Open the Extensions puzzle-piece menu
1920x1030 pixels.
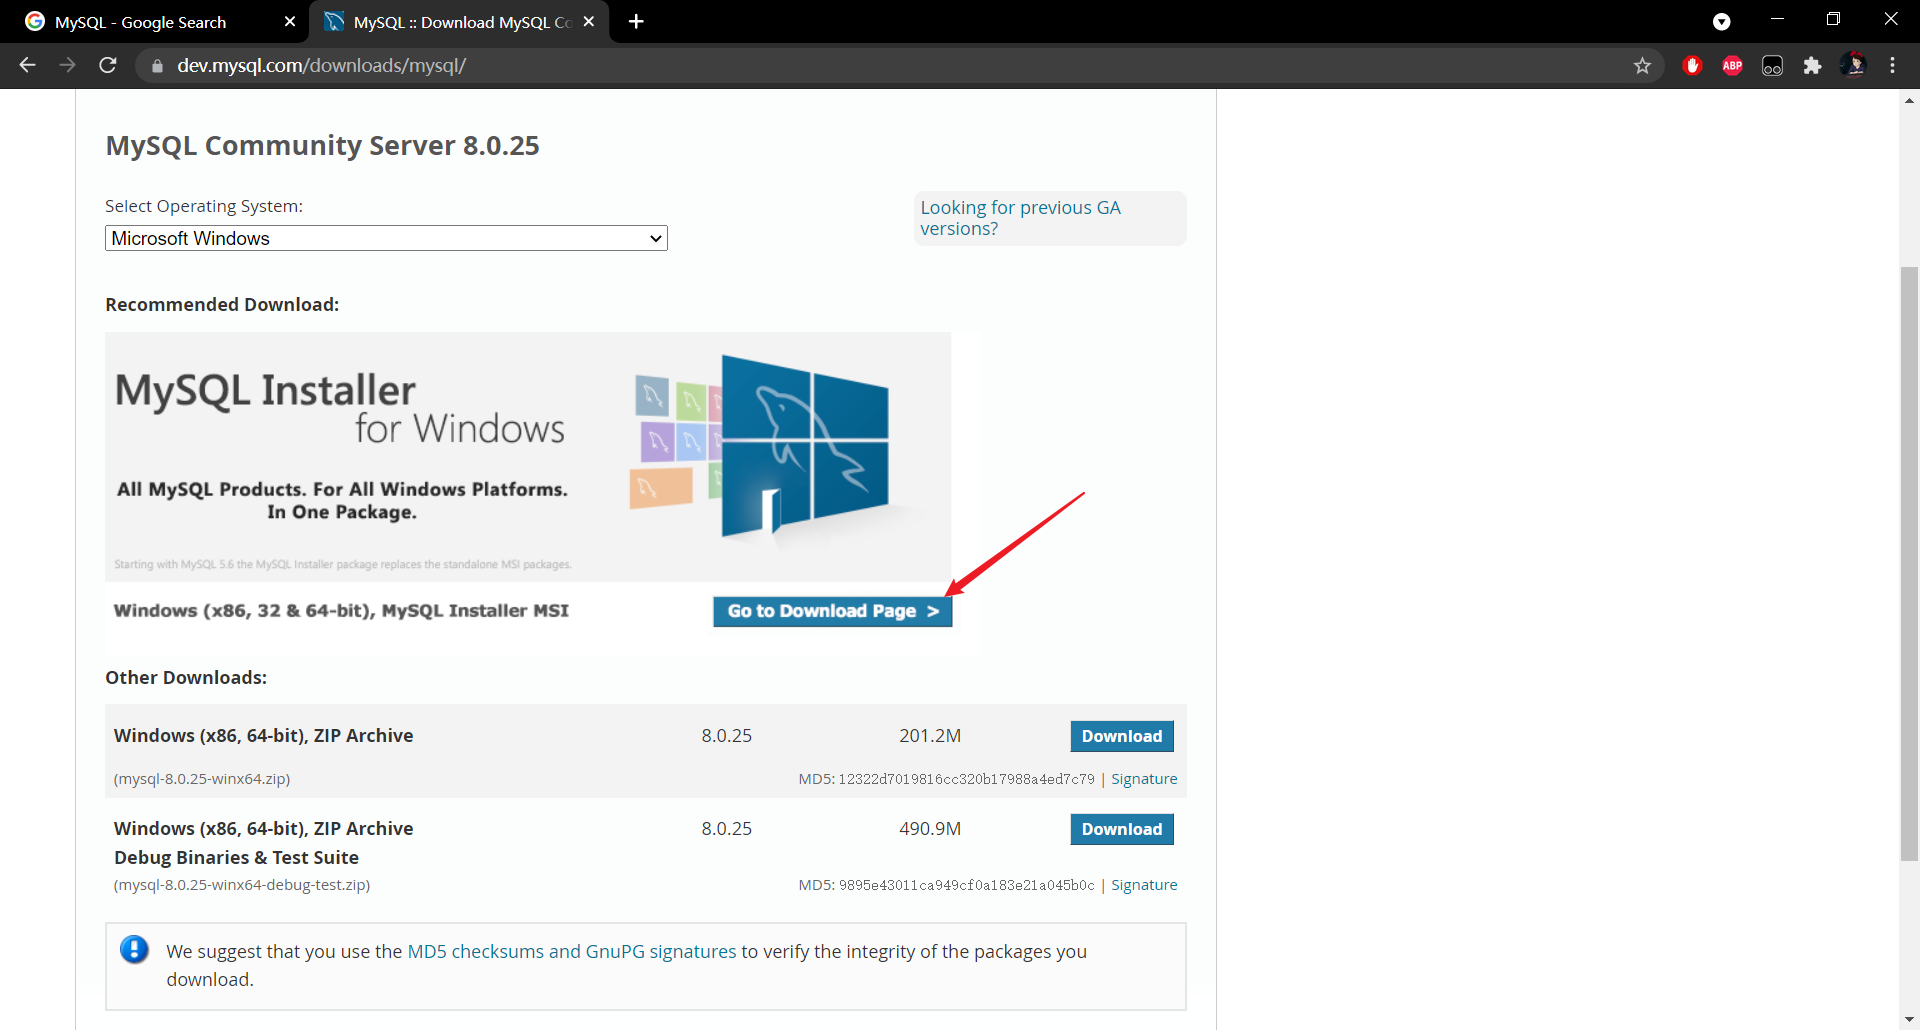click(1812, 66)
